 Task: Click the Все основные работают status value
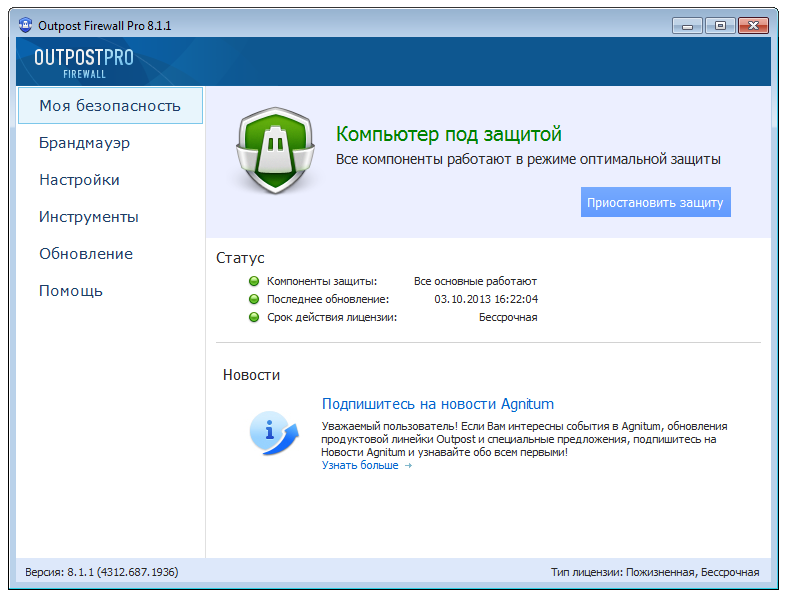click(475, 281)
